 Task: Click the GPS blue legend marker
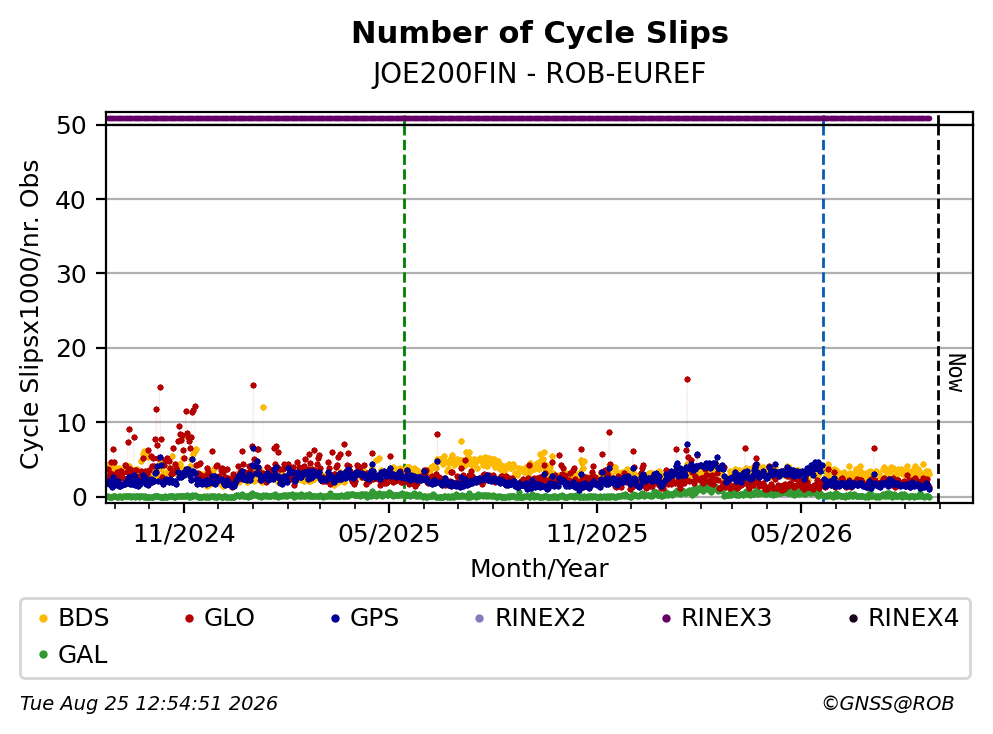pos(336,618)
